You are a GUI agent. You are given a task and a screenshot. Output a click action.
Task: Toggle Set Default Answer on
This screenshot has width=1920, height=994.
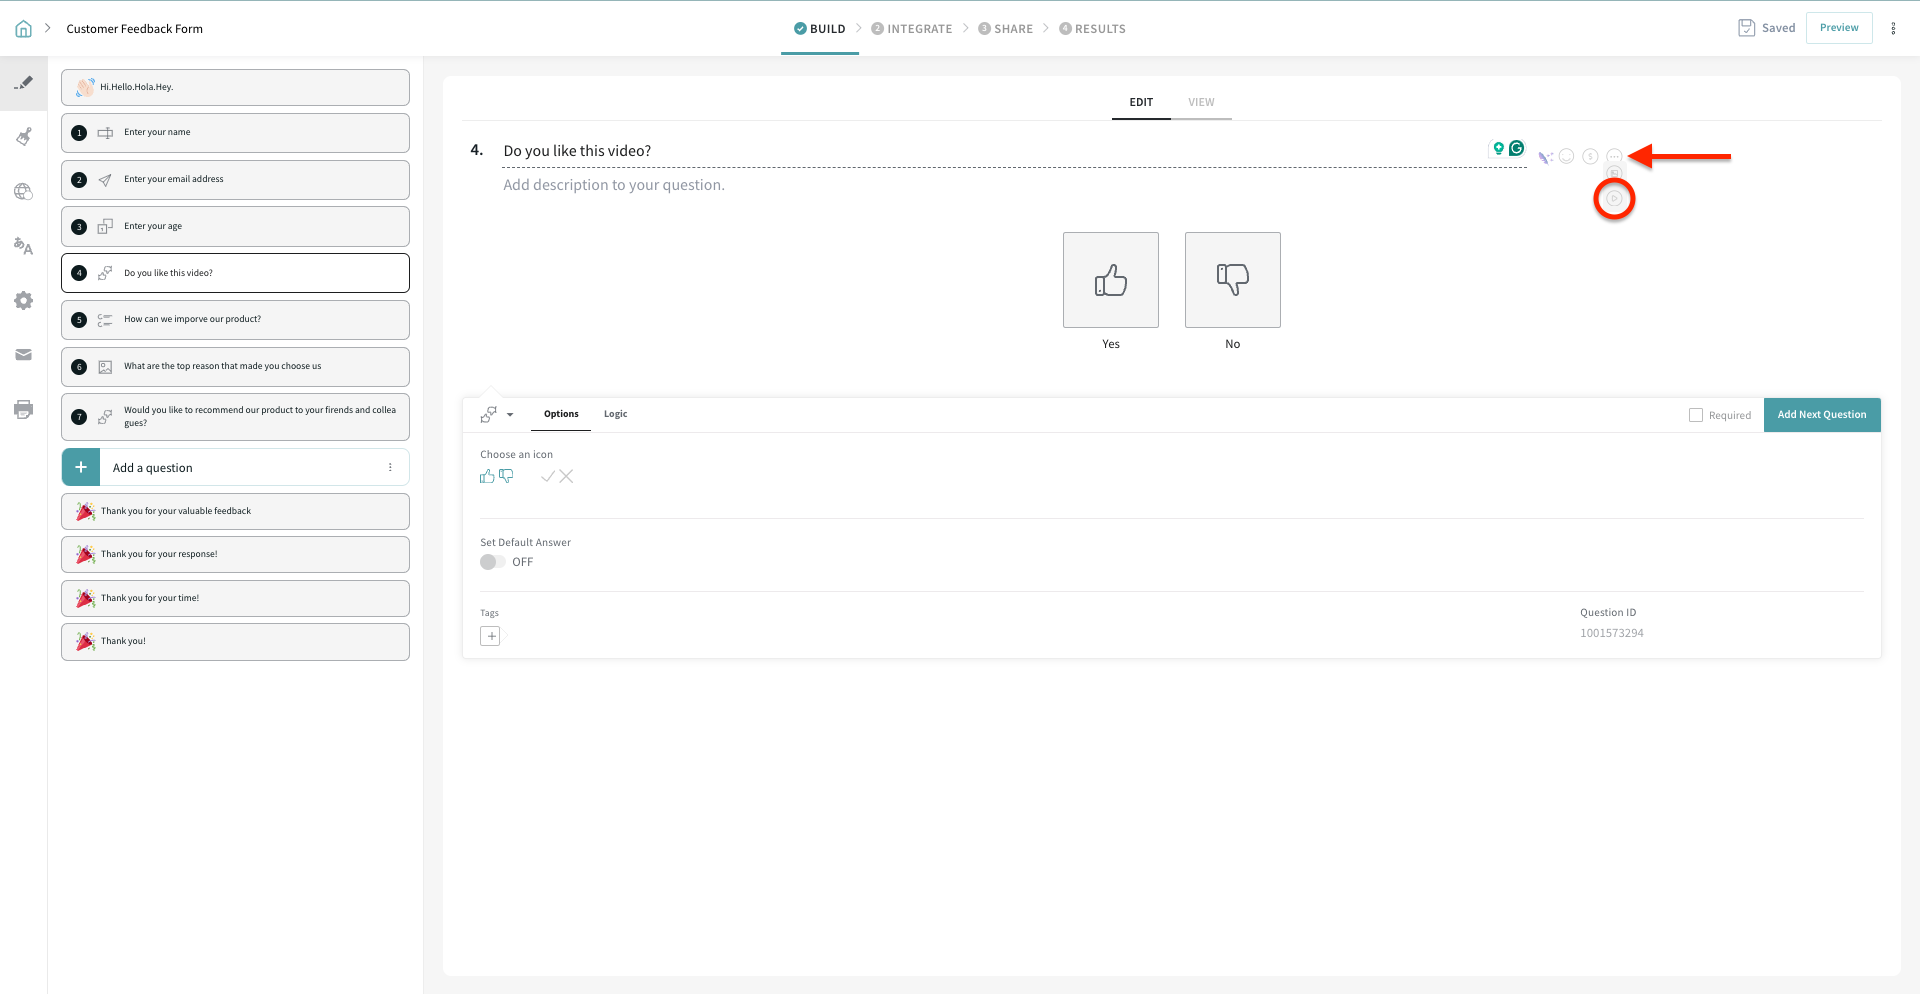(491, 561)
